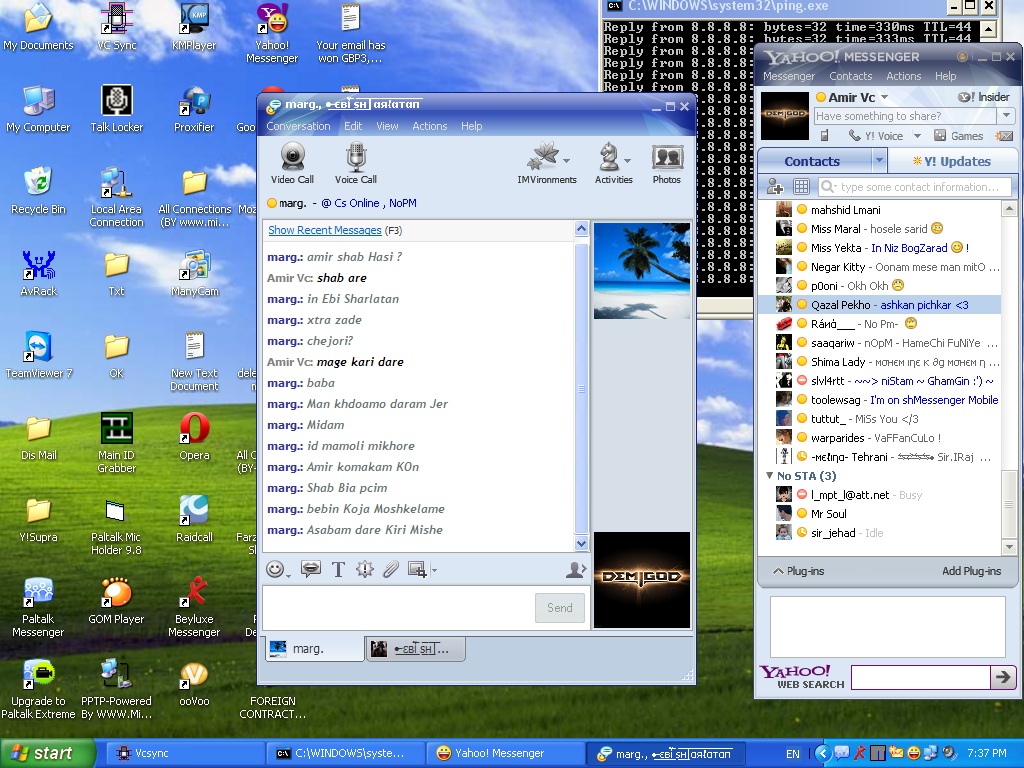
Task: Click ping console scrollbar up arrow
Action: pyautogui.click(x=989, y=29)
